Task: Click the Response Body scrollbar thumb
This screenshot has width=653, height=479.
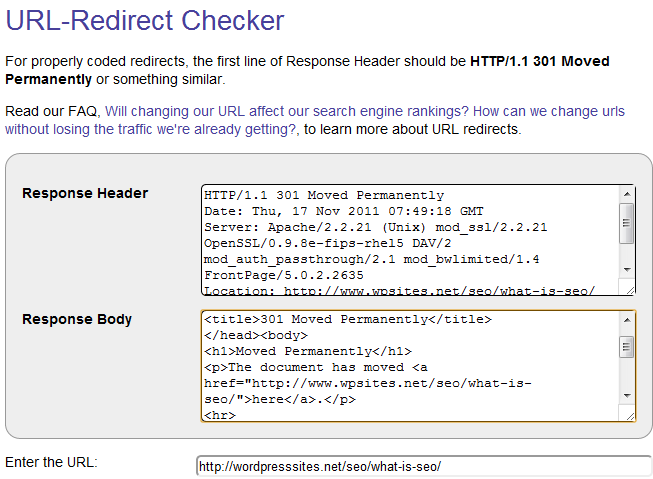Action: click(x=627, y=346)
